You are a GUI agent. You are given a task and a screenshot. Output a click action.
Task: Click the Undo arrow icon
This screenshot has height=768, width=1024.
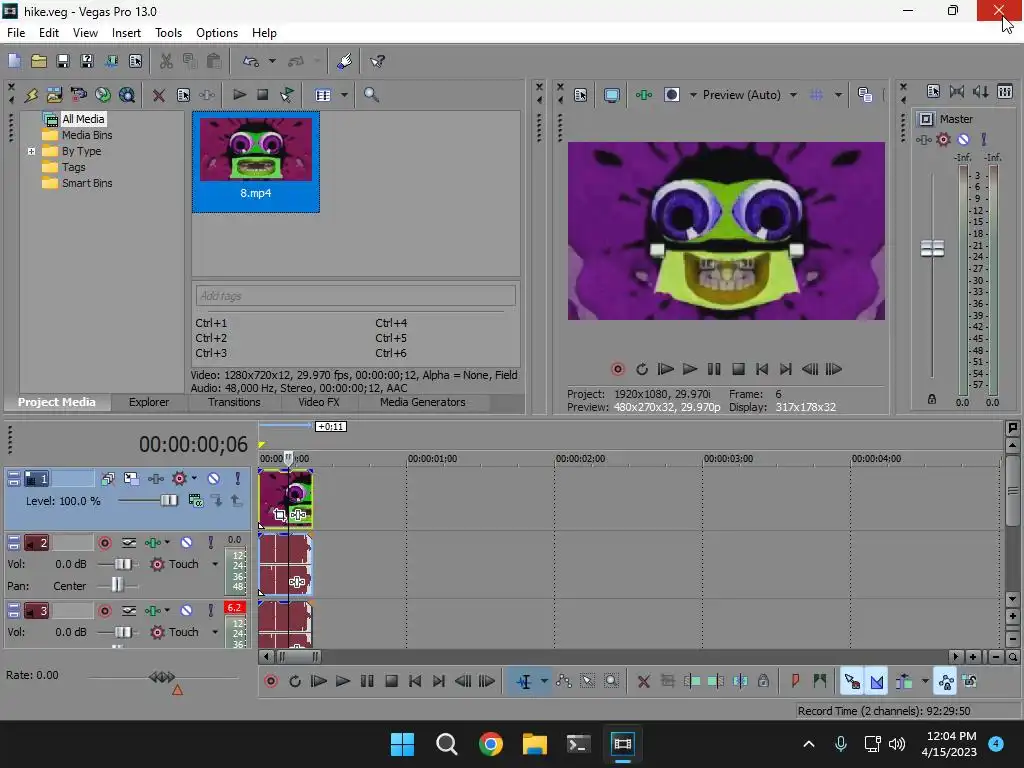click(x=251, y=61)
